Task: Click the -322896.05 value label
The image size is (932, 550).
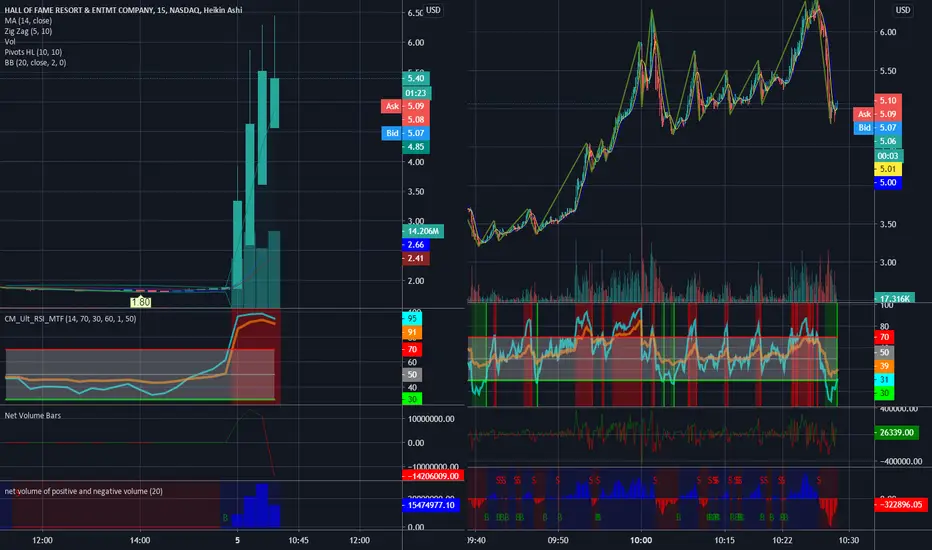Action: tap(901, 505)
